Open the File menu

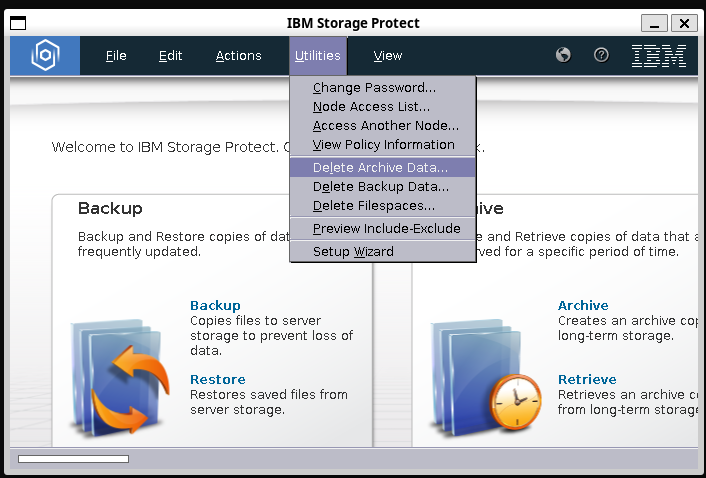(x=116, y=56)
